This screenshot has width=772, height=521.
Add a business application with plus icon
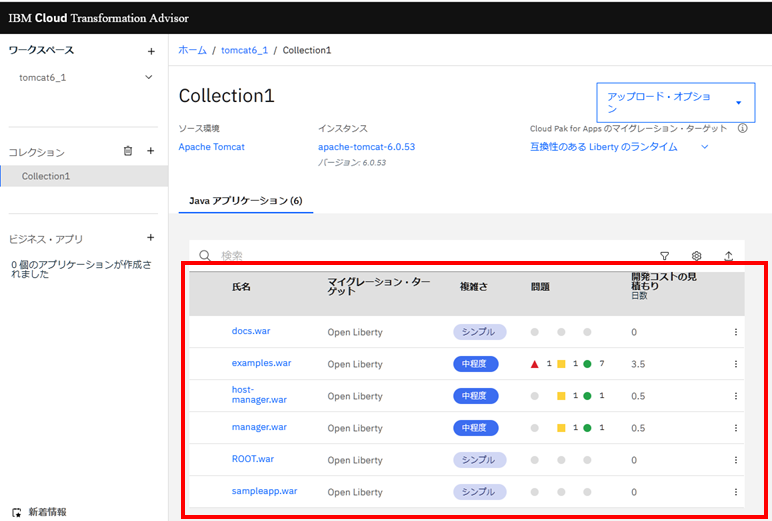coord(151,238)
